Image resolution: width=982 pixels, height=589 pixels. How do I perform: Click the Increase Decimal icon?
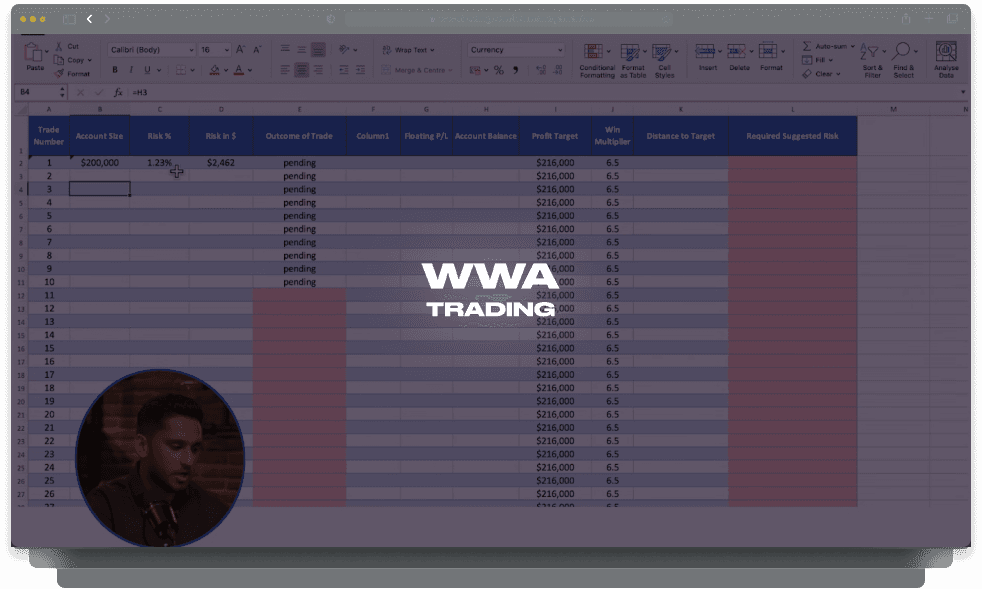(541, 70)
